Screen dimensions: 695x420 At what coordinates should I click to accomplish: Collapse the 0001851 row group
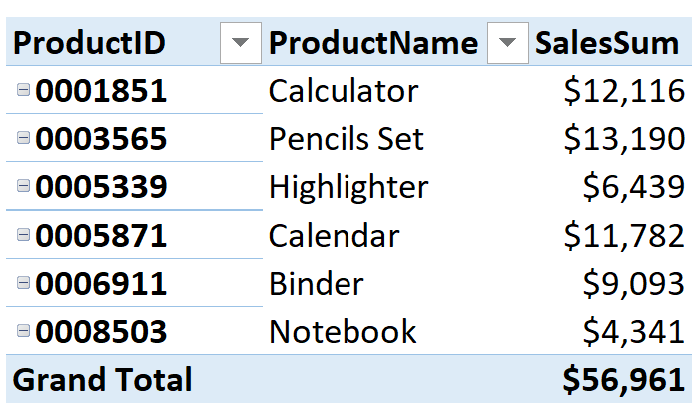tap(24, 91)
